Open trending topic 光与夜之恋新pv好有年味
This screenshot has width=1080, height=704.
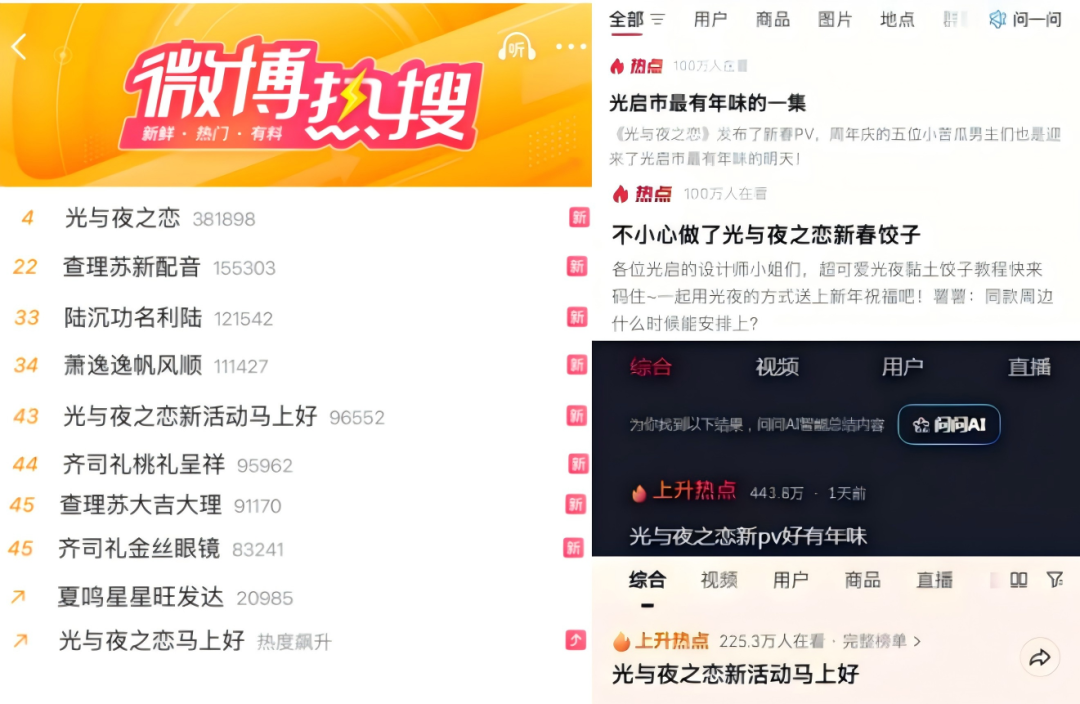click(x=747, y=536)
